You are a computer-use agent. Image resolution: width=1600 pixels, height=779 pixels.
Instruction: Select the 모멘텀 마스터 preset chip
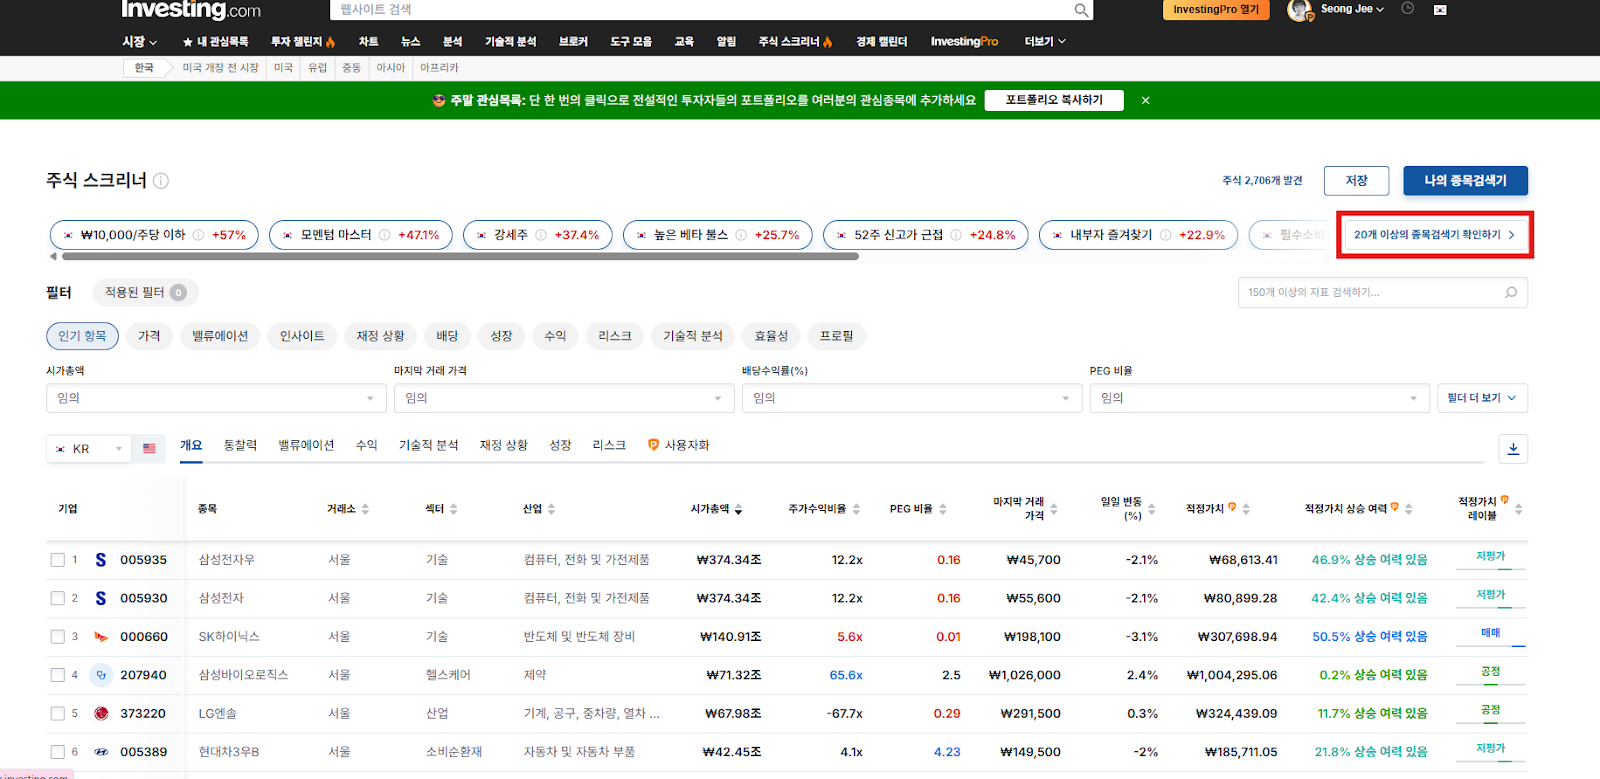click(361, 235)
